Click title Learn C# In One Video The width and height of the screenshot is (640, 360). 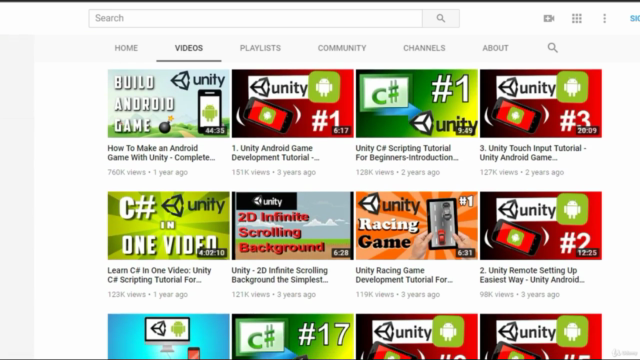point(159,275)
